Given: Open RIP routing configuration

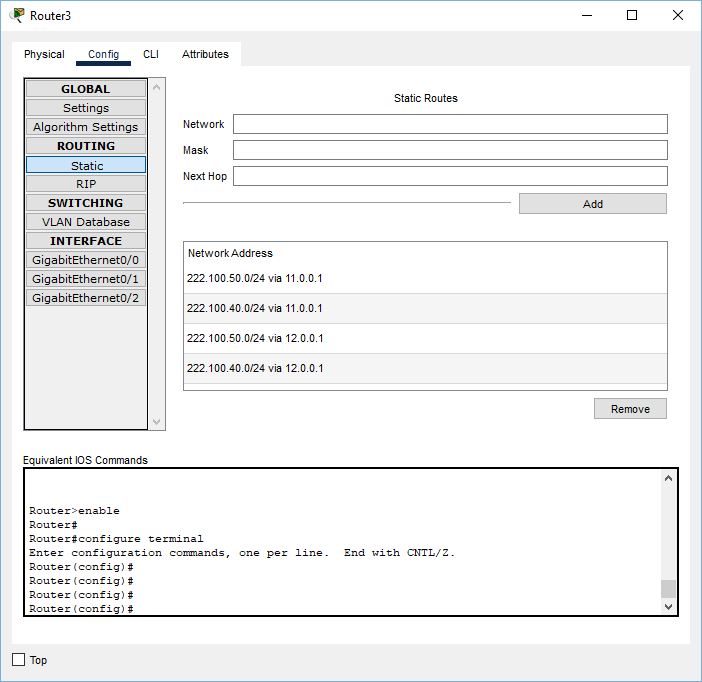Looking at the screenshot, I should [x=86, y=184].
